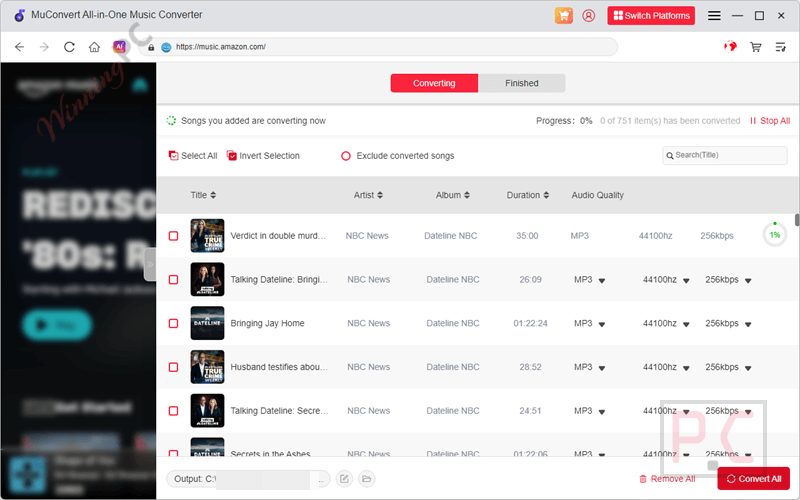Image resolution: width=800 pixels, height=500 pixels.
Task: Click the magnifier icon in search box
Action: [x=670, y=156]
